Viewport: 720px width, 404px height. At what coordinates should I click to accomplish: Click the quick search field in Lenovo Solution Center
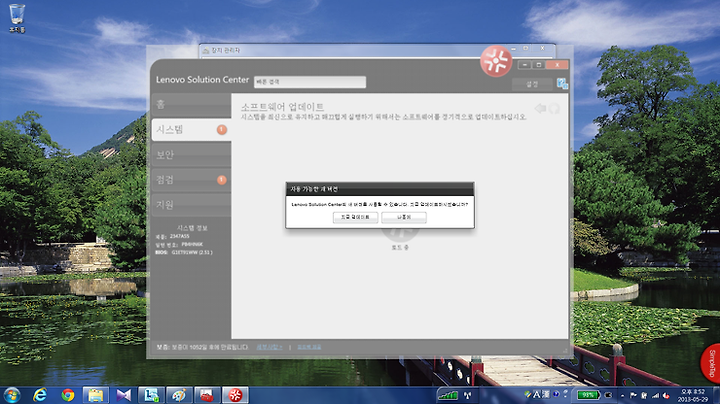[x=310, y=82]
